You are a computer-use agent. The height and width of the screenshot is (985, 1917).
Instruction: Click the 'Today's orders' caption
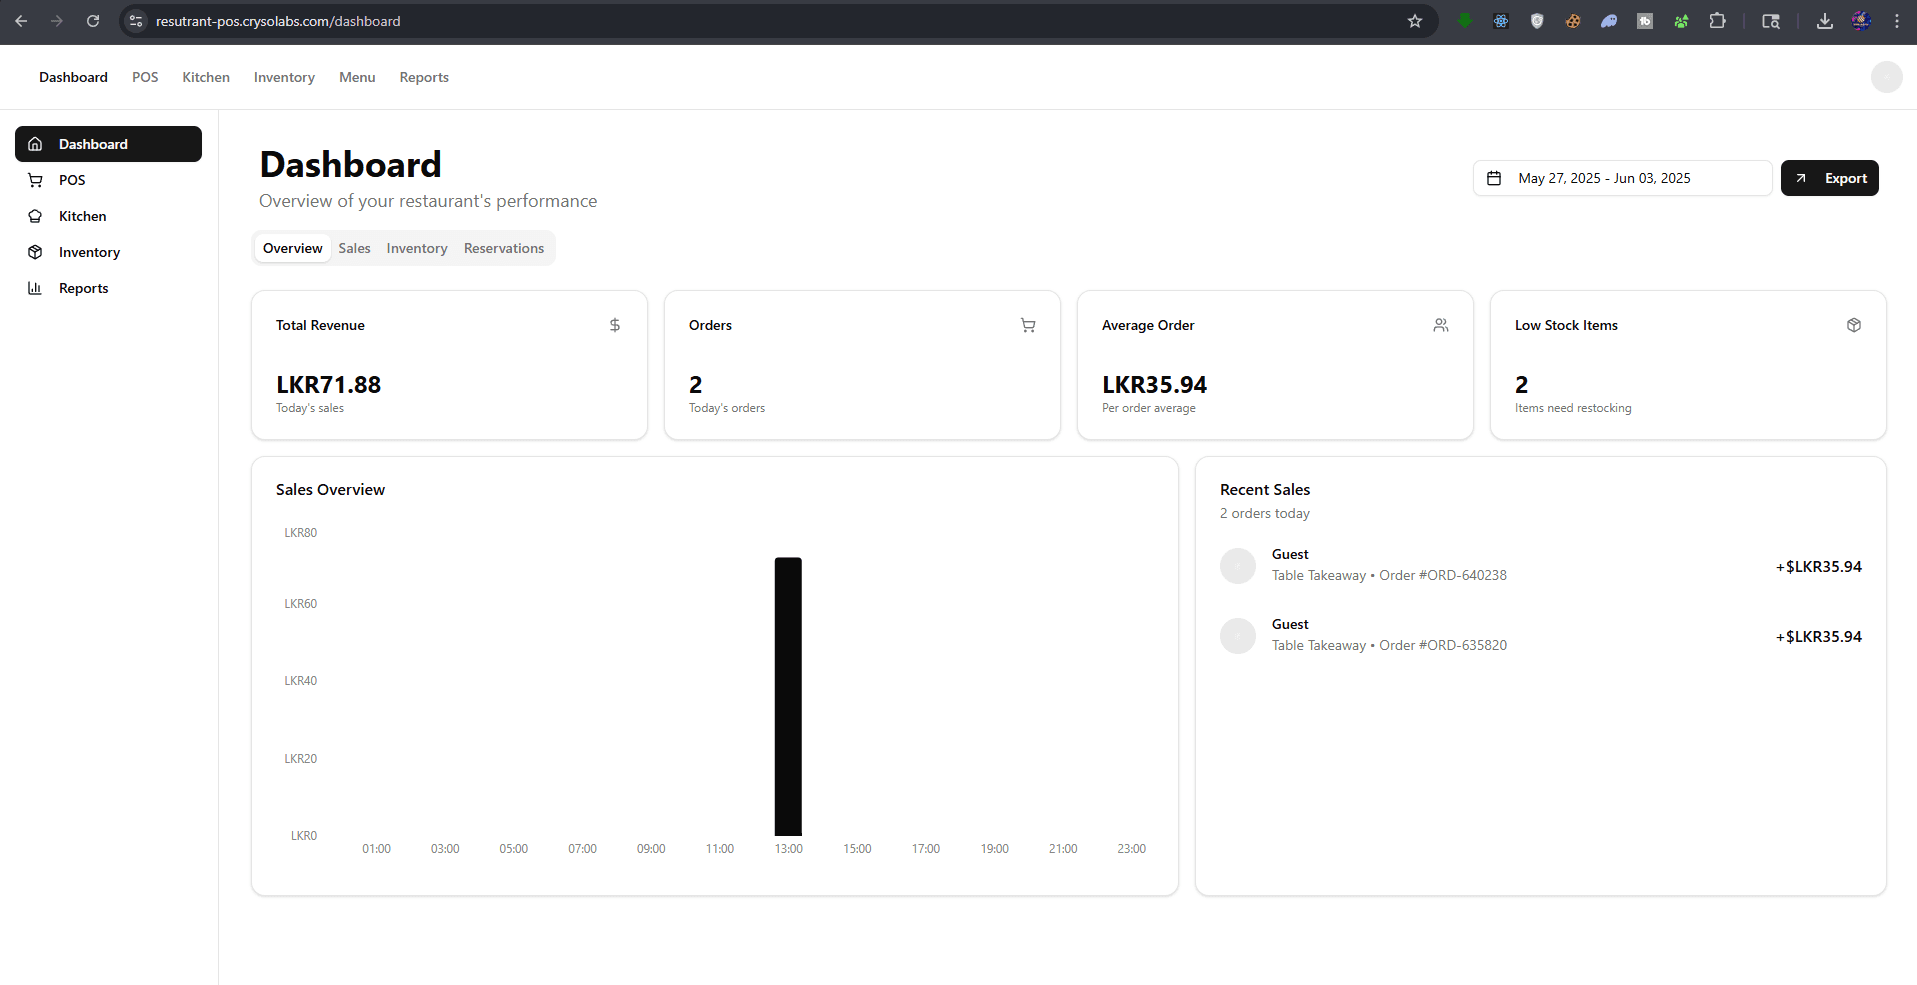tap(727, 408)
